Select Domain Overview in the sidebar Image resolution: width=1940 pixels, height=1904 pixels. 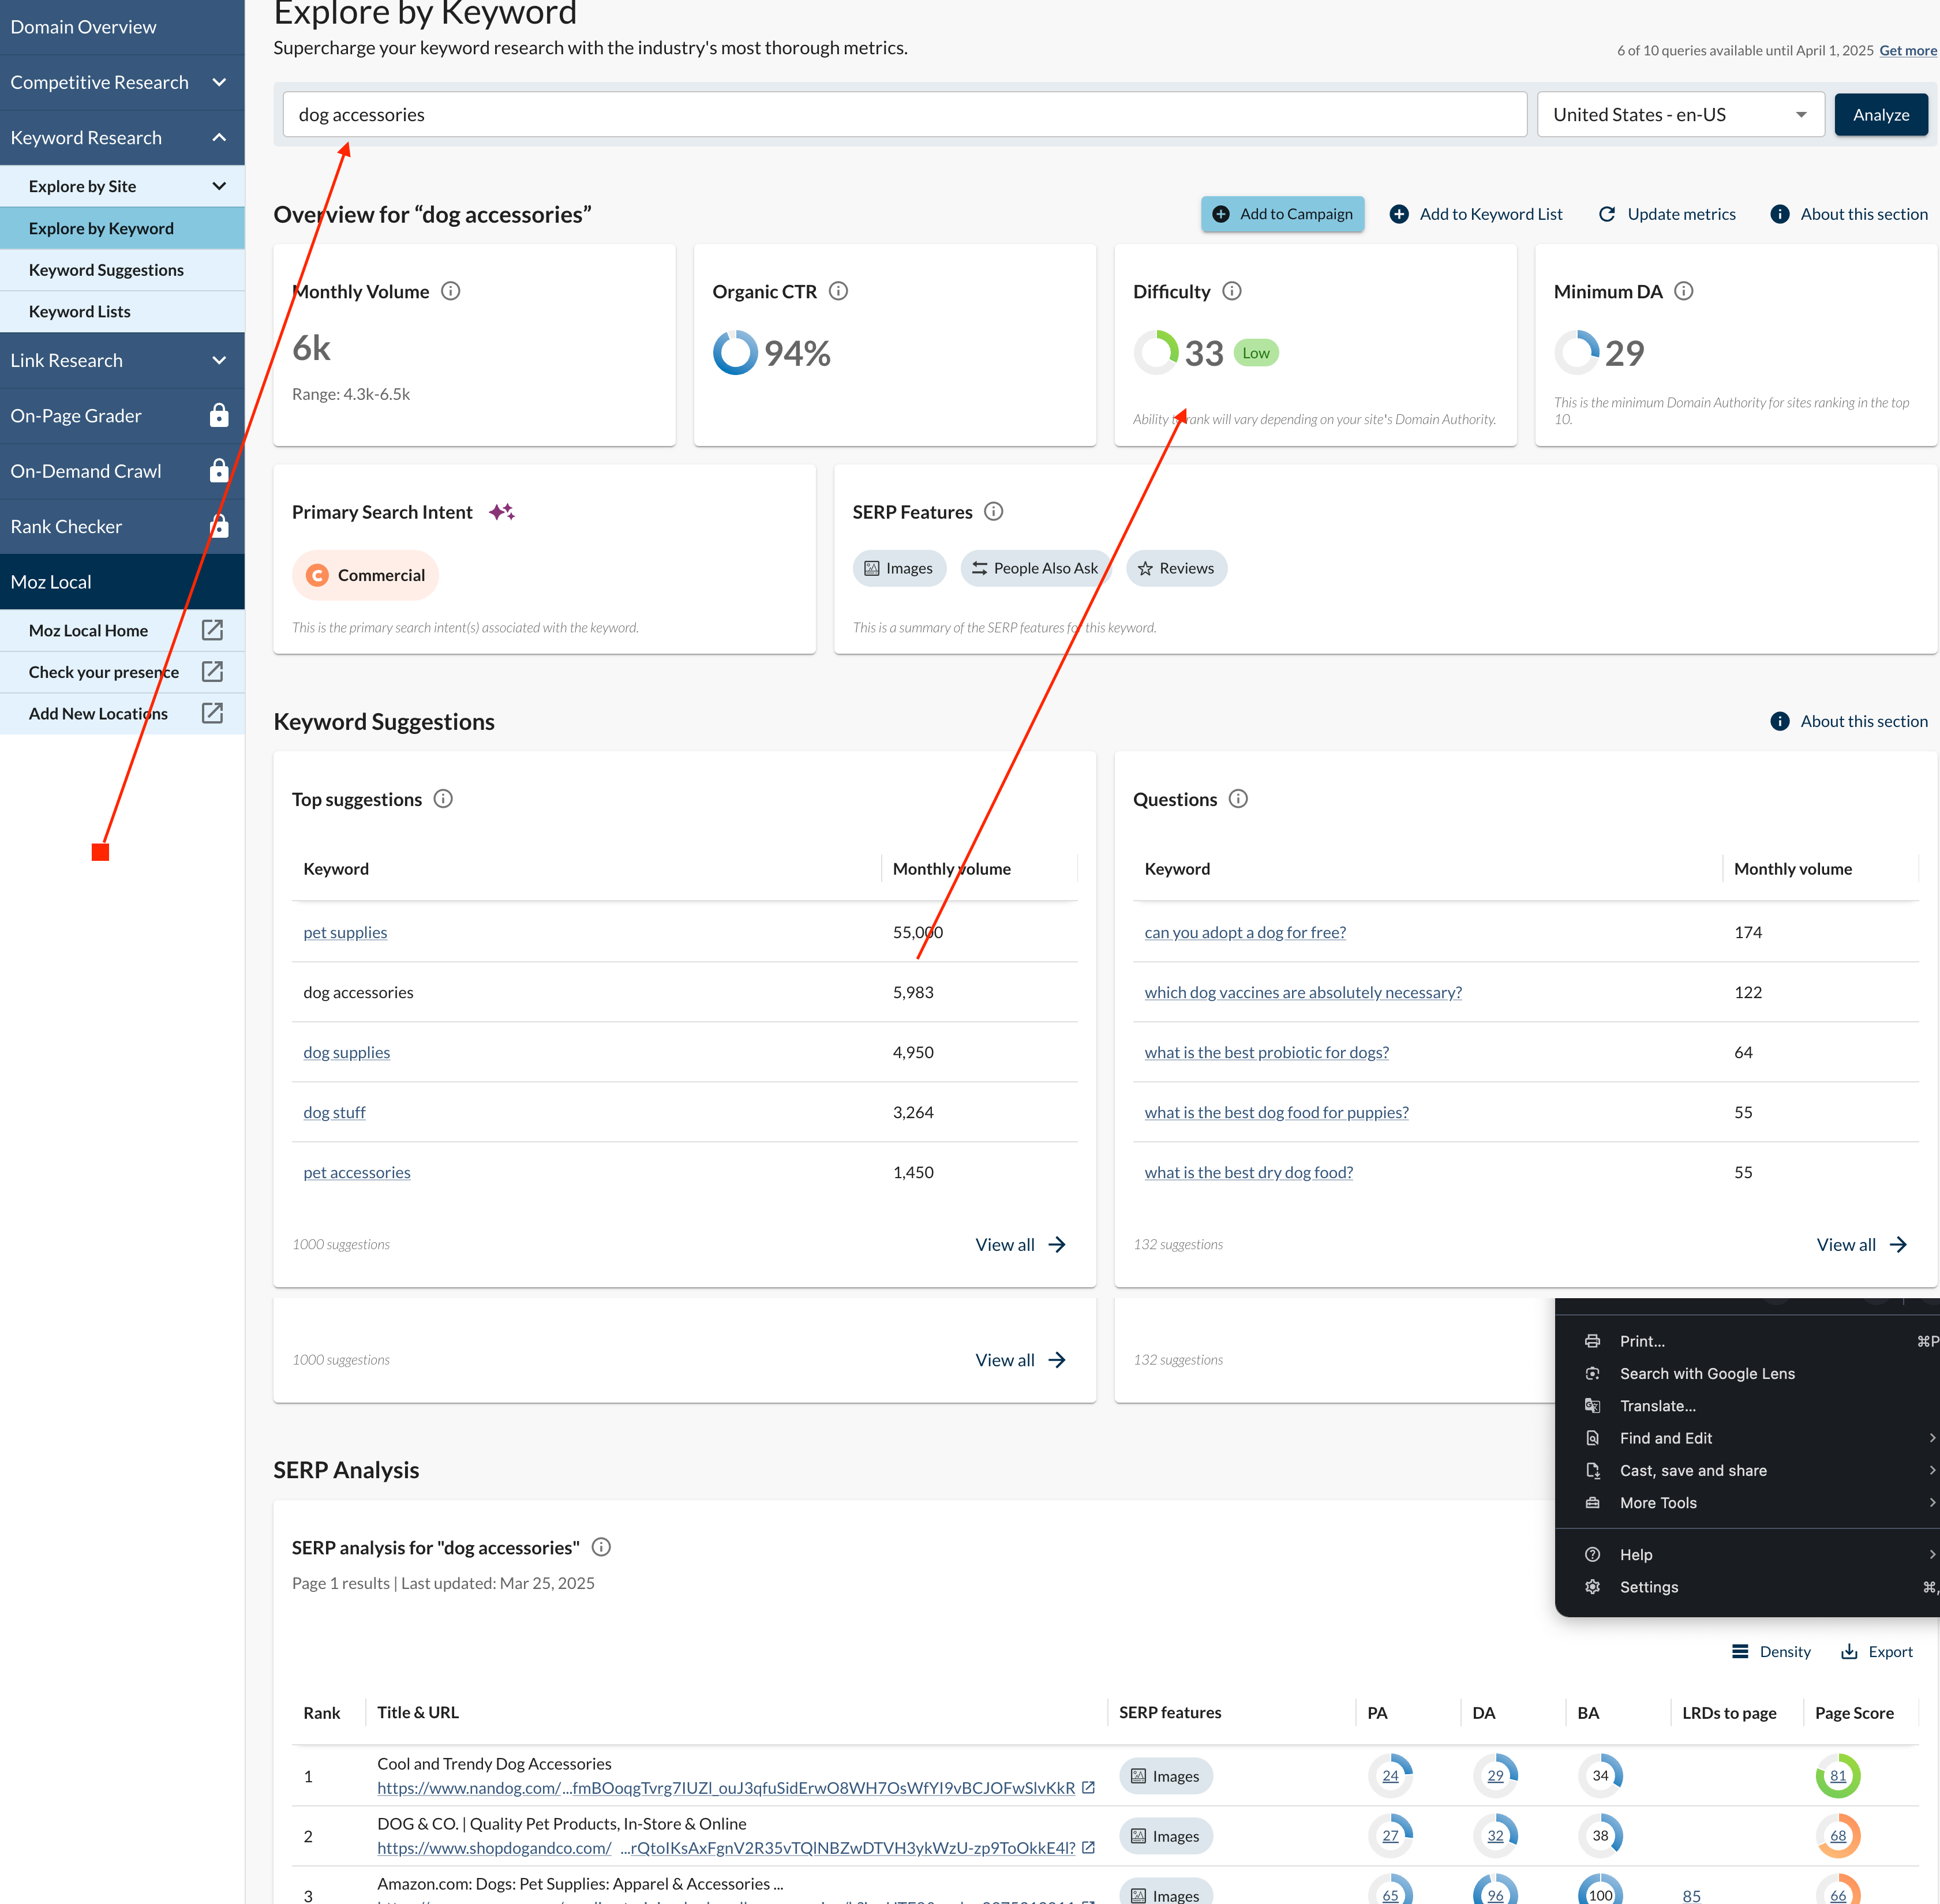pyautogui.click(x=122, y=27)
